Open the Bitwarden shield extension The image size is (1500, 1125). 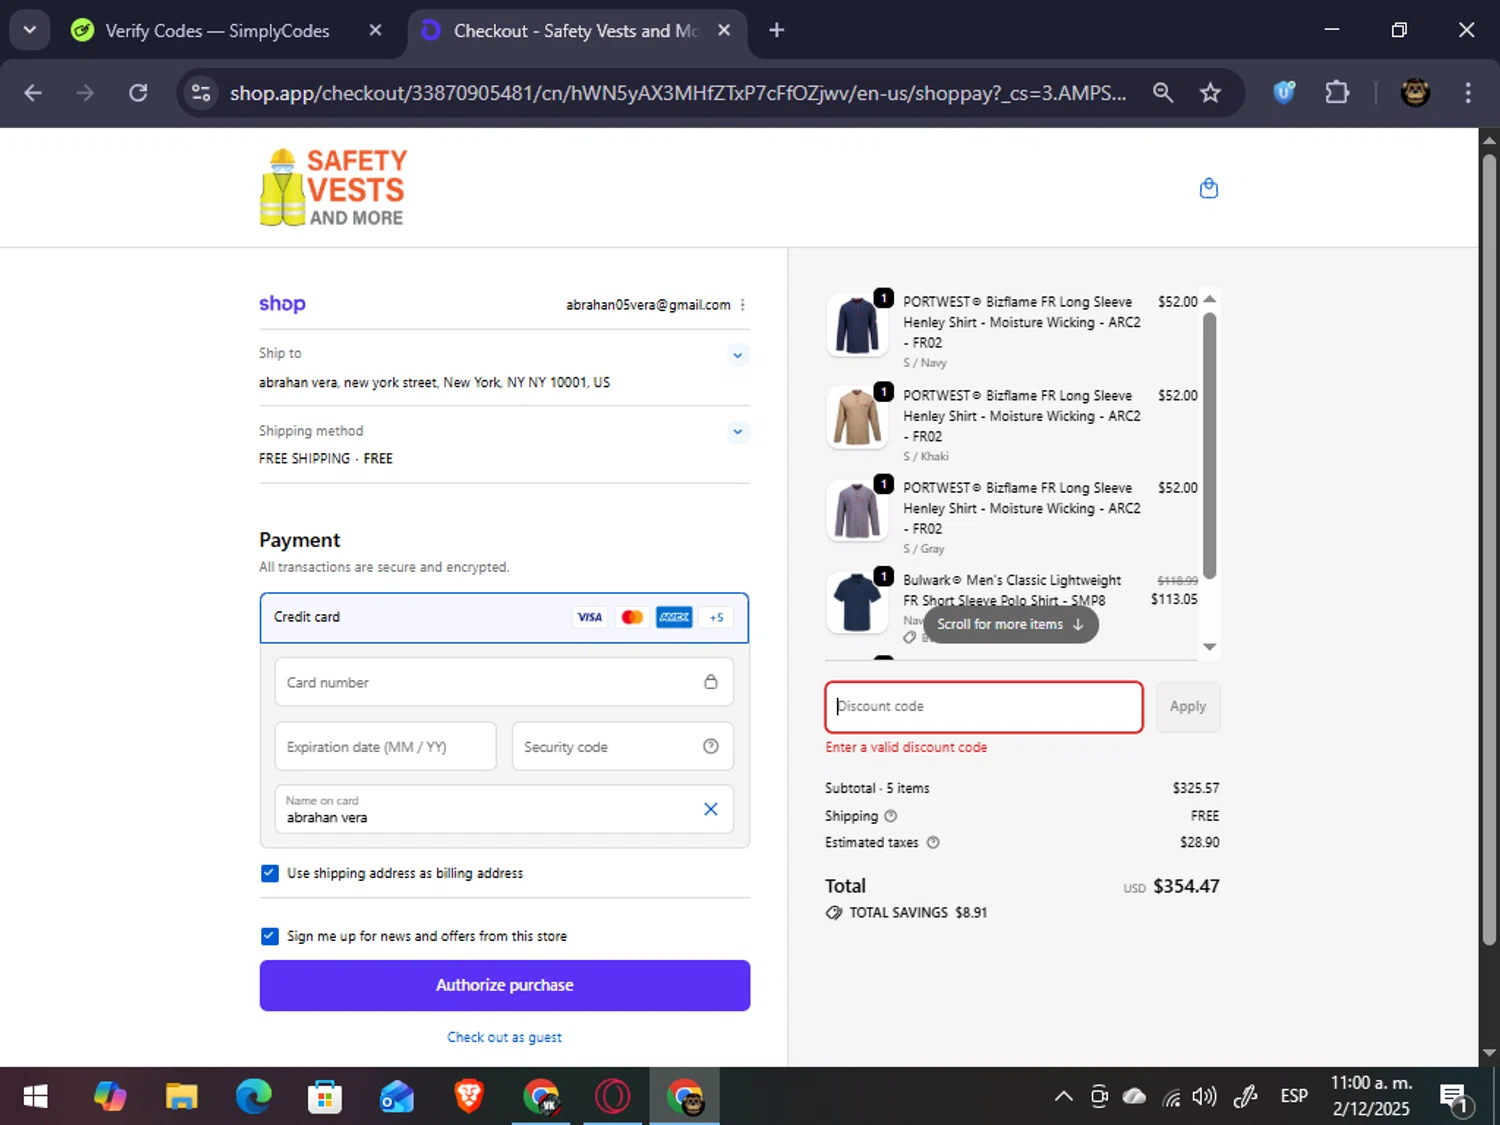click(1284, 93)
